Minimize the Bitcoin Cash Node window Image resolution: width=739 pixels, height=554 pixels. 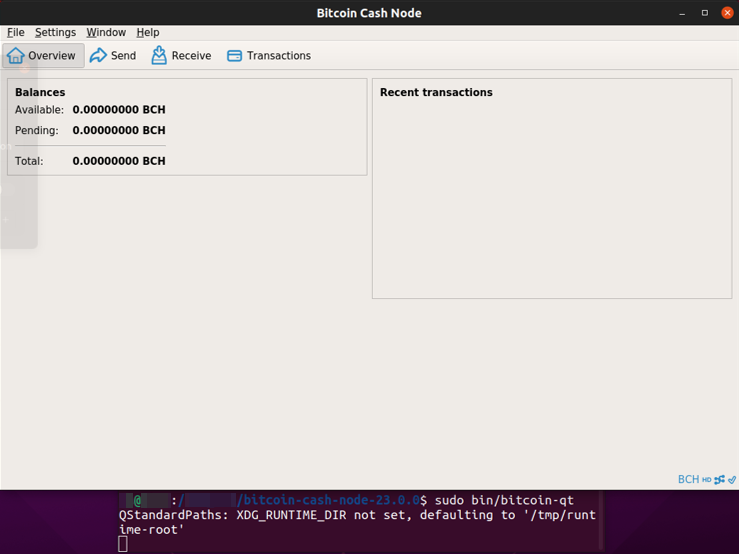[x=680, y=13]
